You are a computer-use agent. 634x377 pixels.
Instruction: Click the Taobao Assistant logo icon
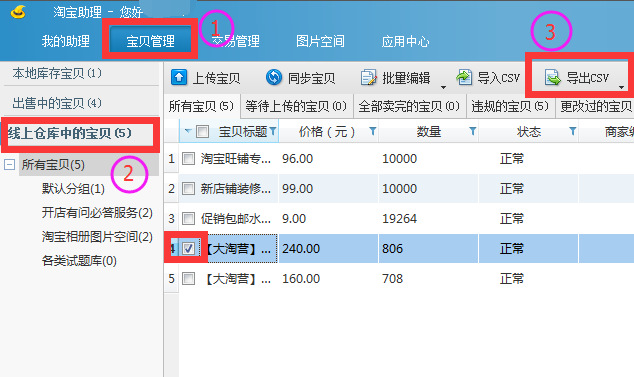(19, 12)
